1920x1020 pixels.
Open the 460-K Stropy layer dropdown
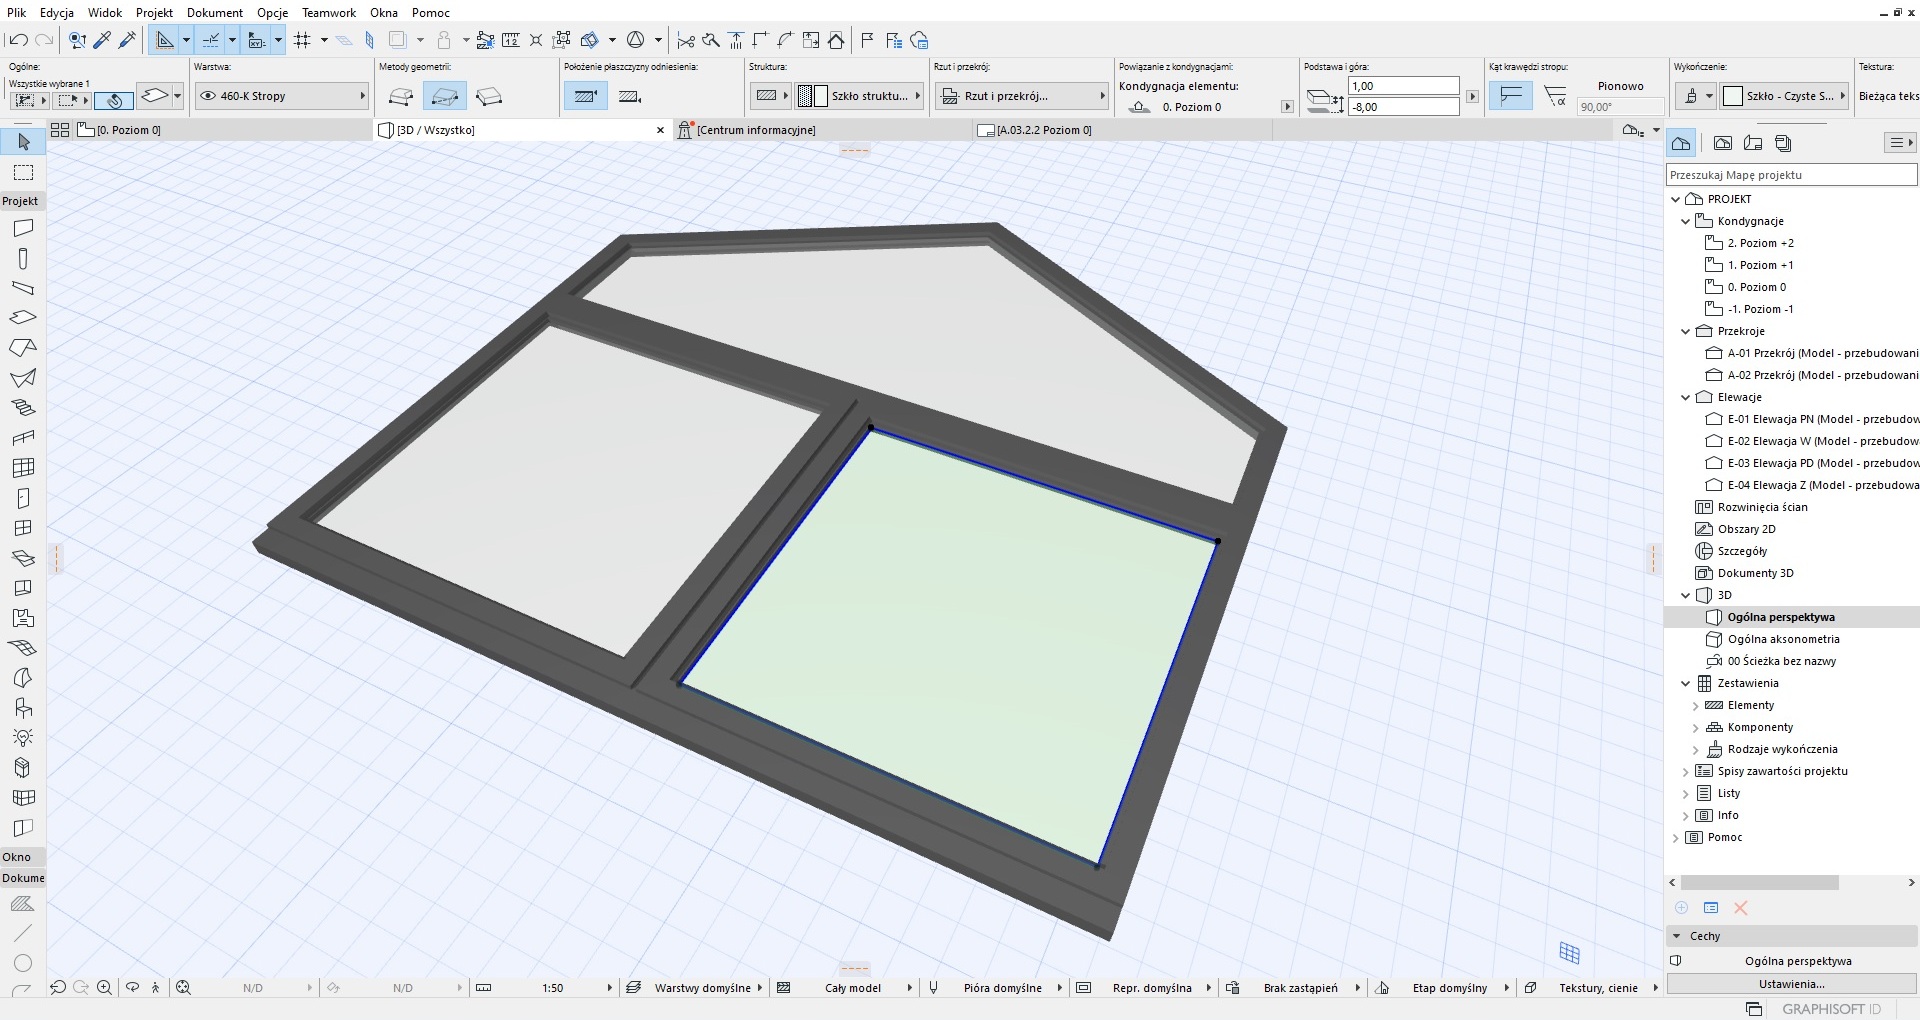281,96
